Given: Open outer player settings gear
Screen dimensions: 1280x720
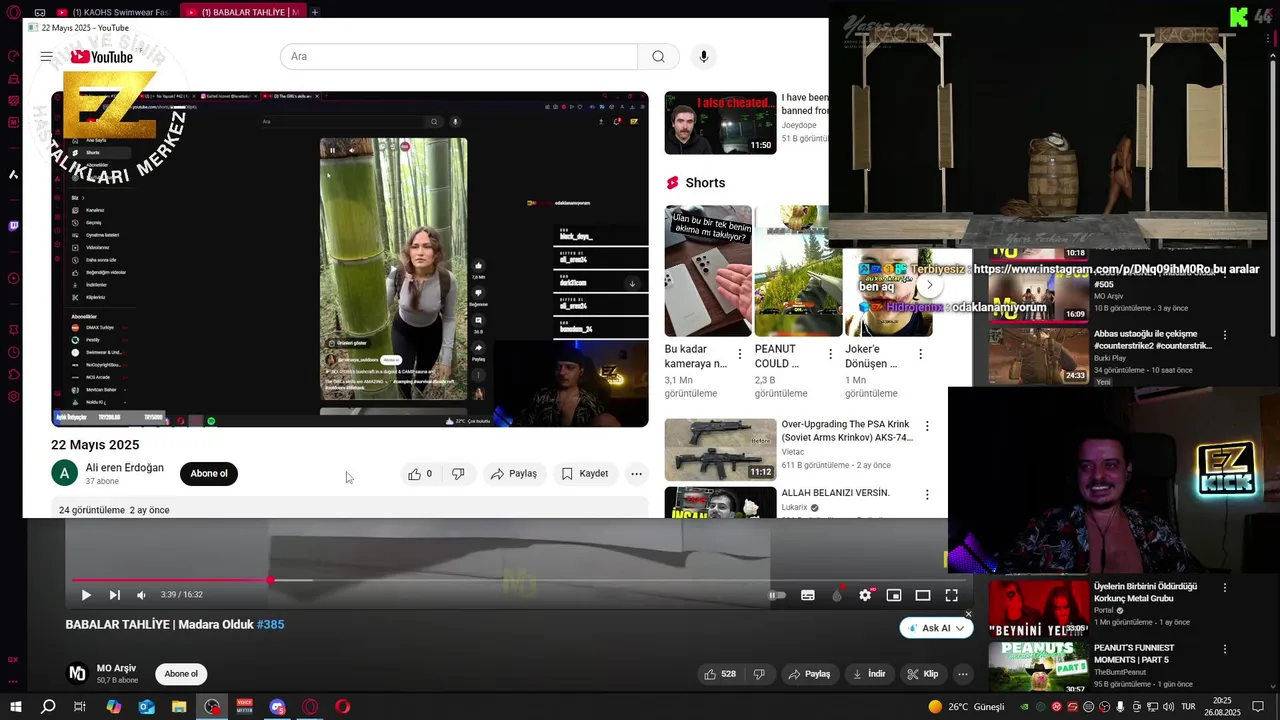Looking at the screenshot, I should 865,595.
